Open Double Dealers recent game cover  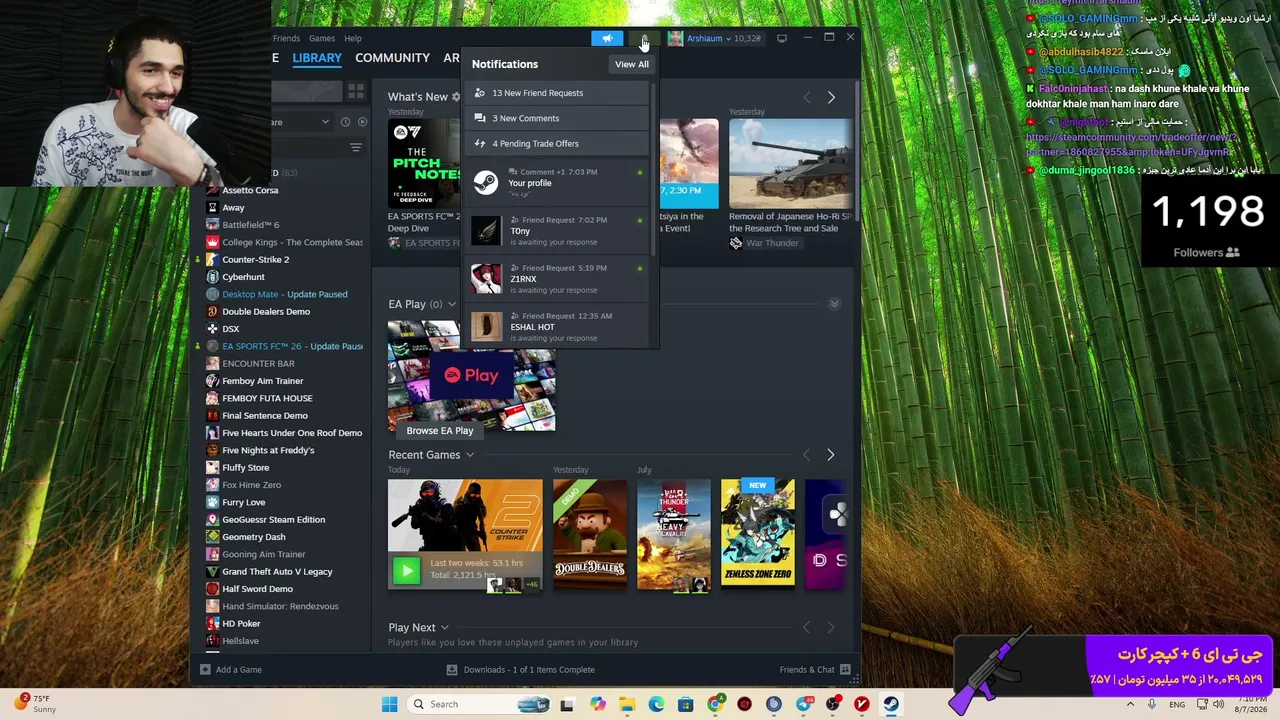pos(590,535)
